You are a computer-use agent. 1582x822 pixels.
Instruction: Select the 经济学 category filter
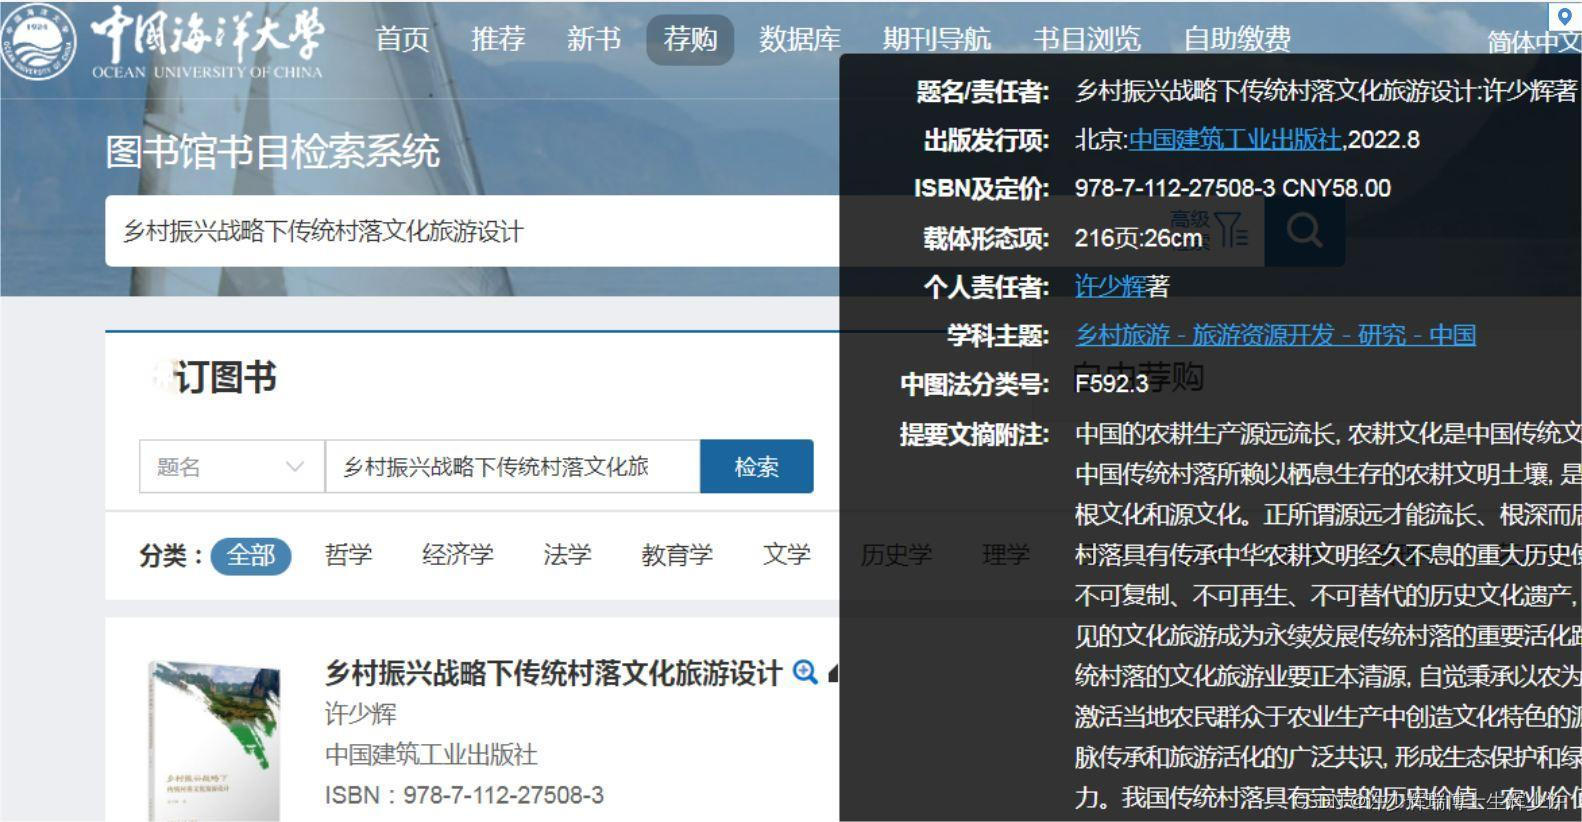(458, 555)
